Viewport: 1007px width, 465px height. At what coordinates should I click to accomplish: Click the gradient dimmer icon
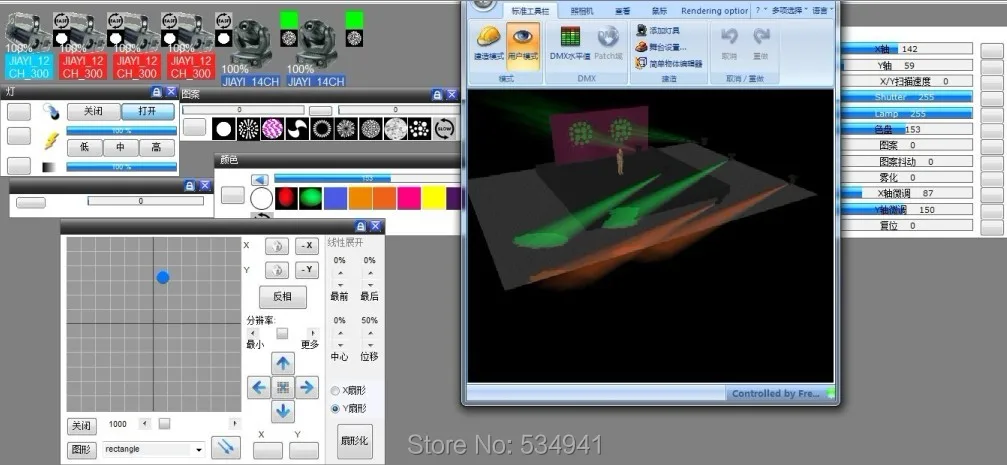click(x=49, y=167)
